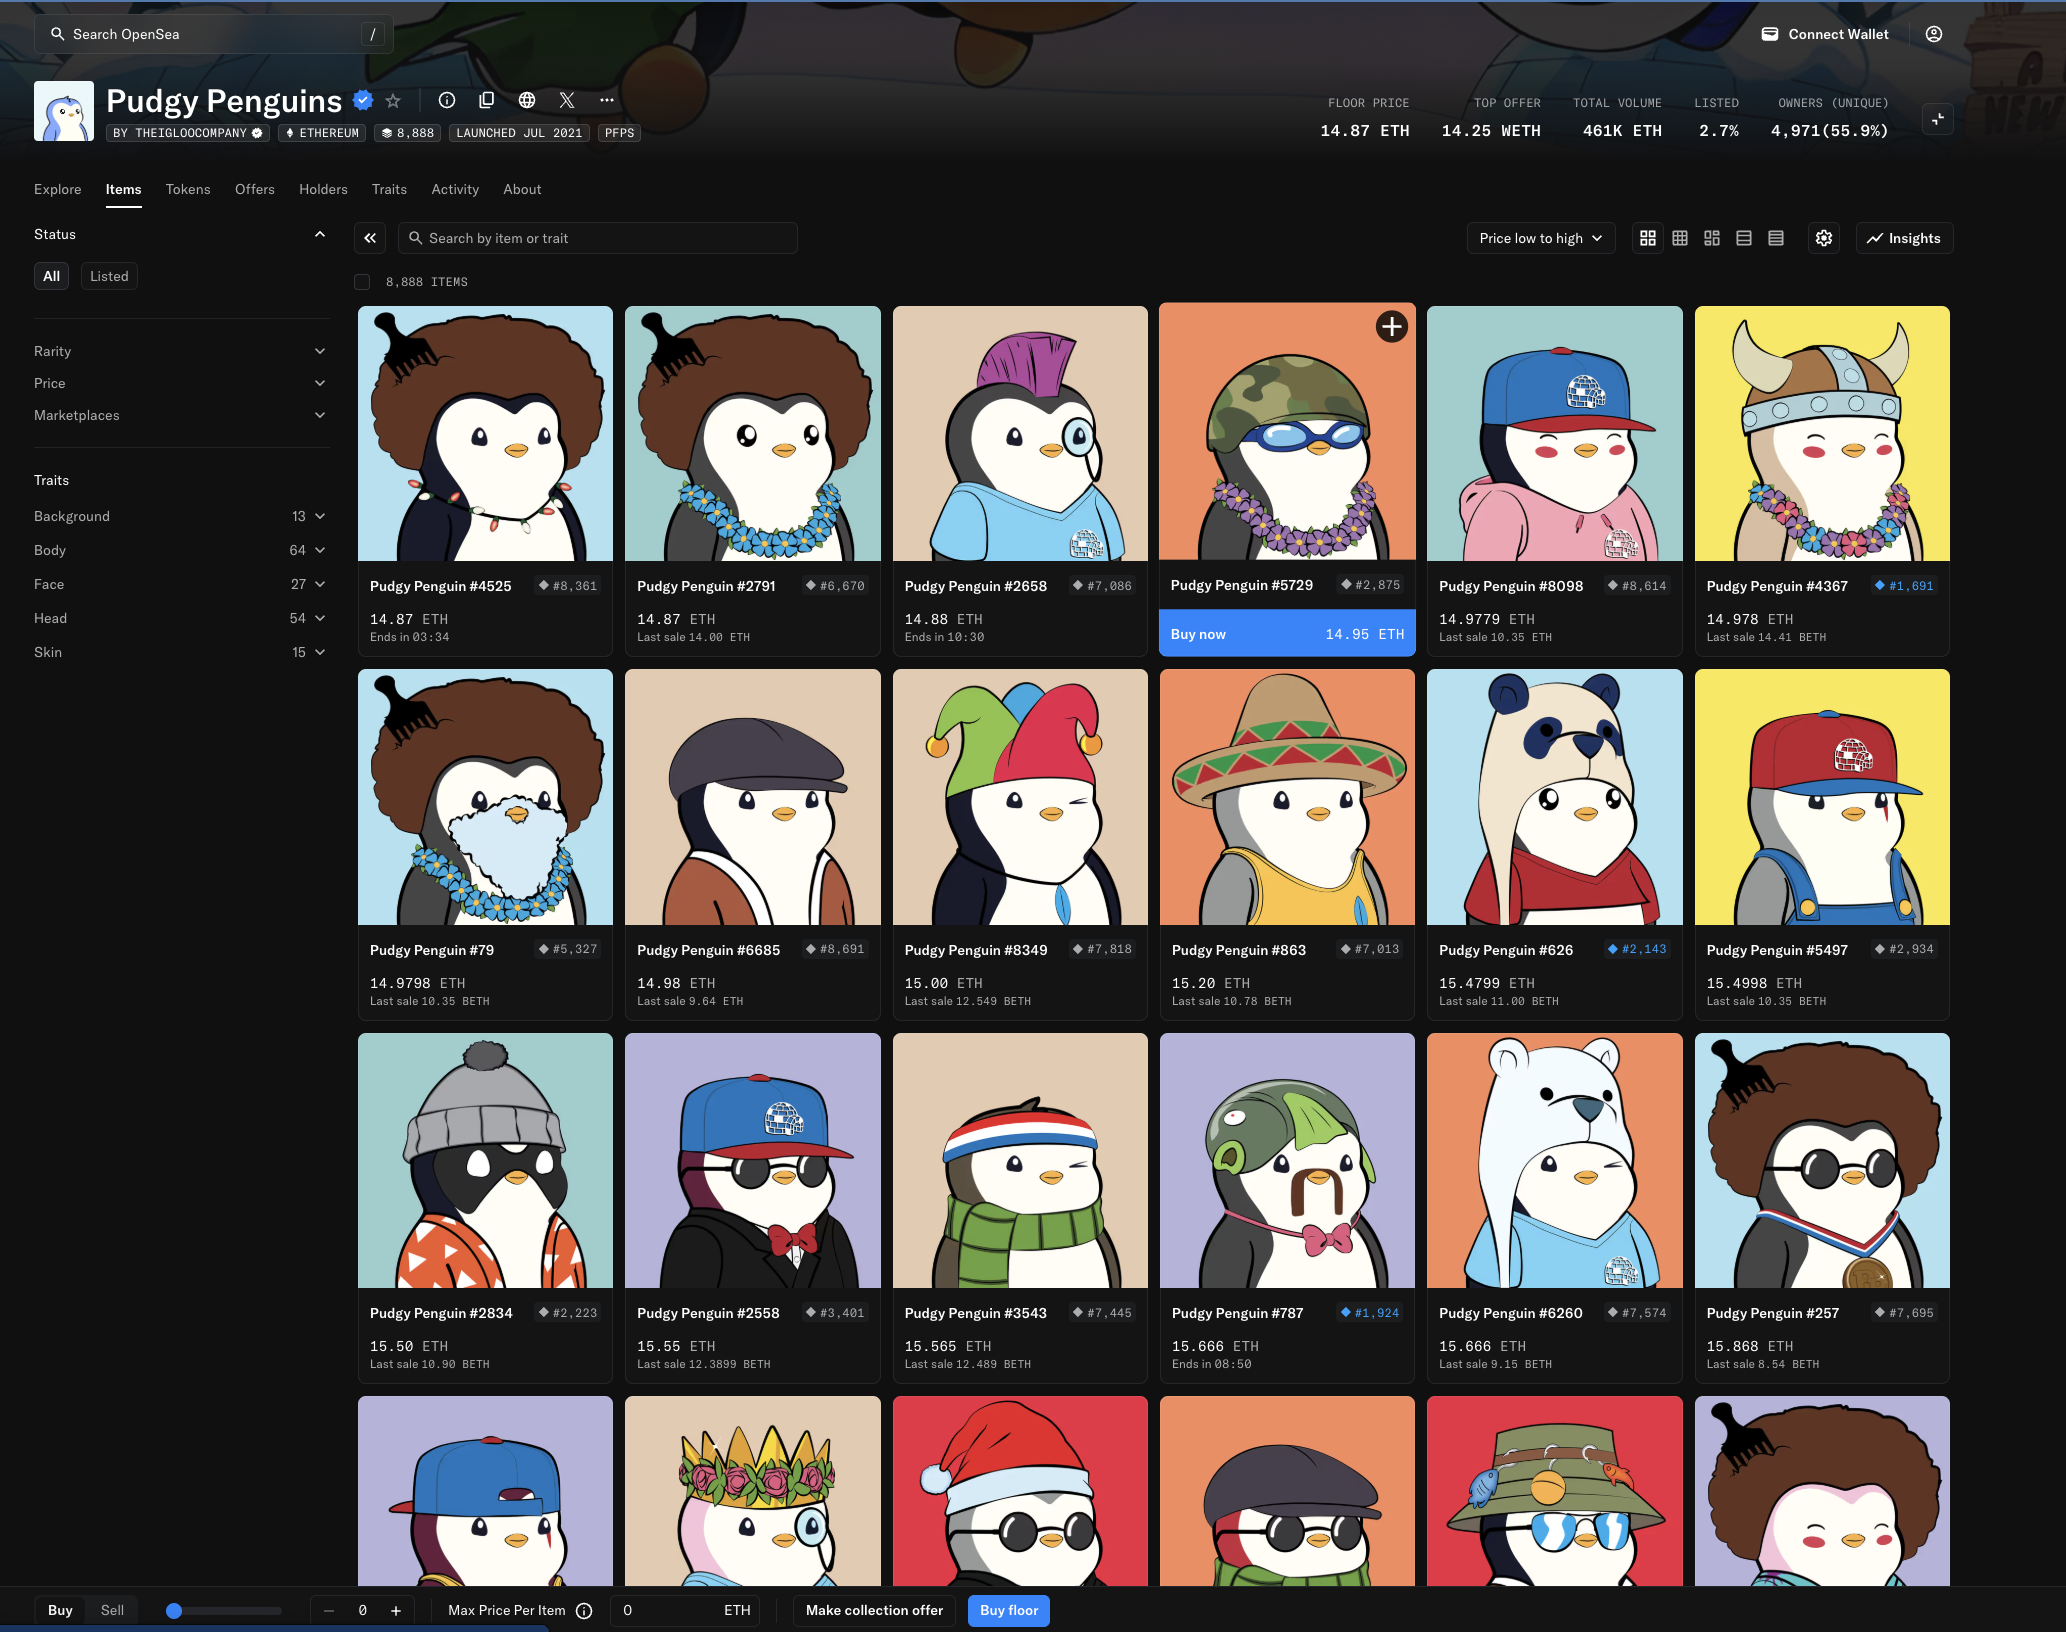
Task: Switch to Sell mode in bottom bar
Action: pyautogui.click(x=112, y=1610)
